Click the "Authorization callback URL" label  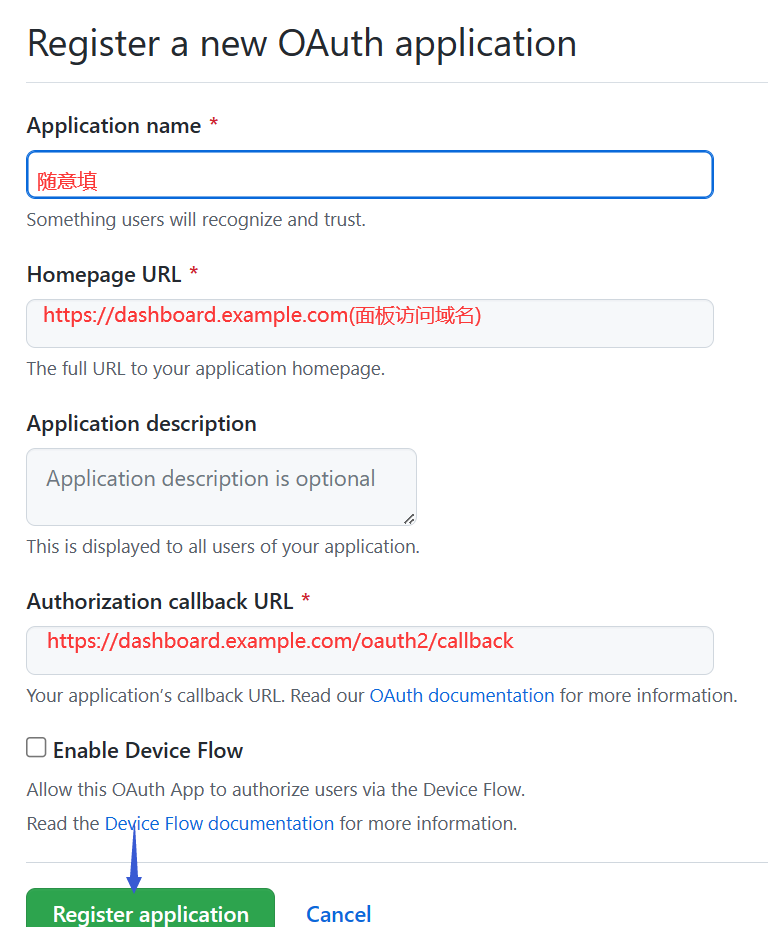pyautogui.click(x=160, y=601)
